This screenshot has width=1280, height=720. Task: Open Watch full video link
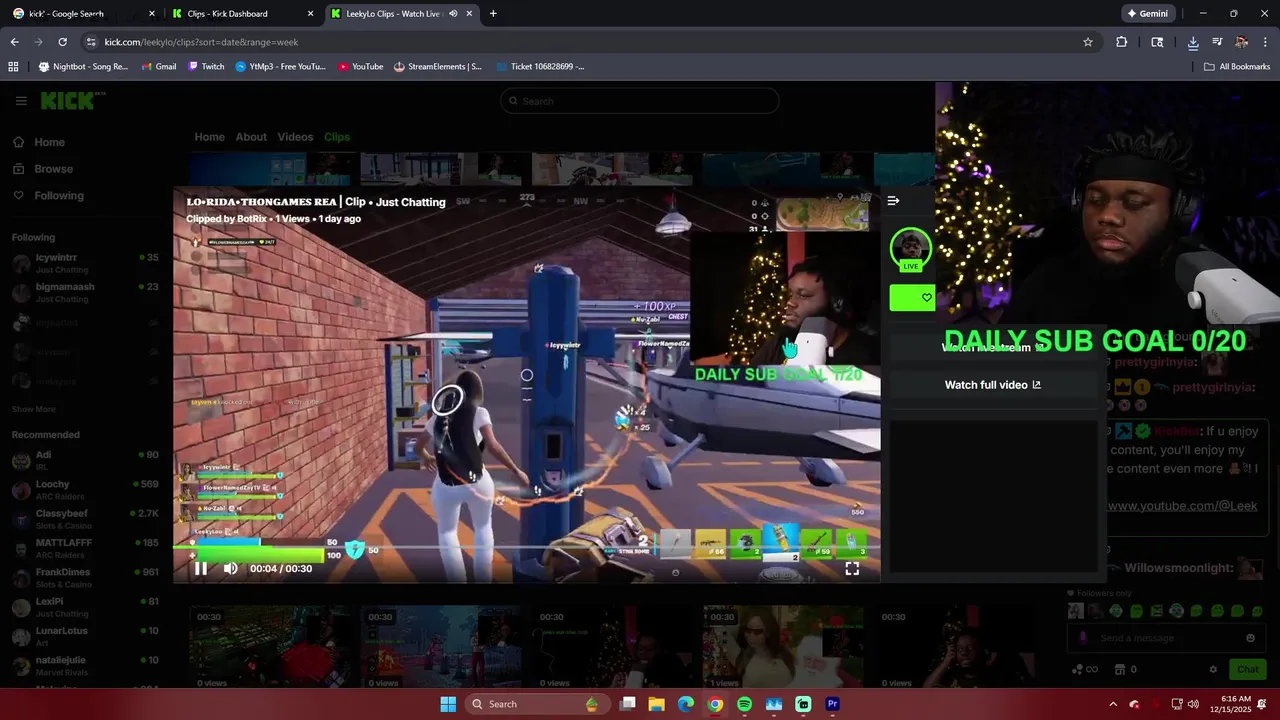pos(993,385)
